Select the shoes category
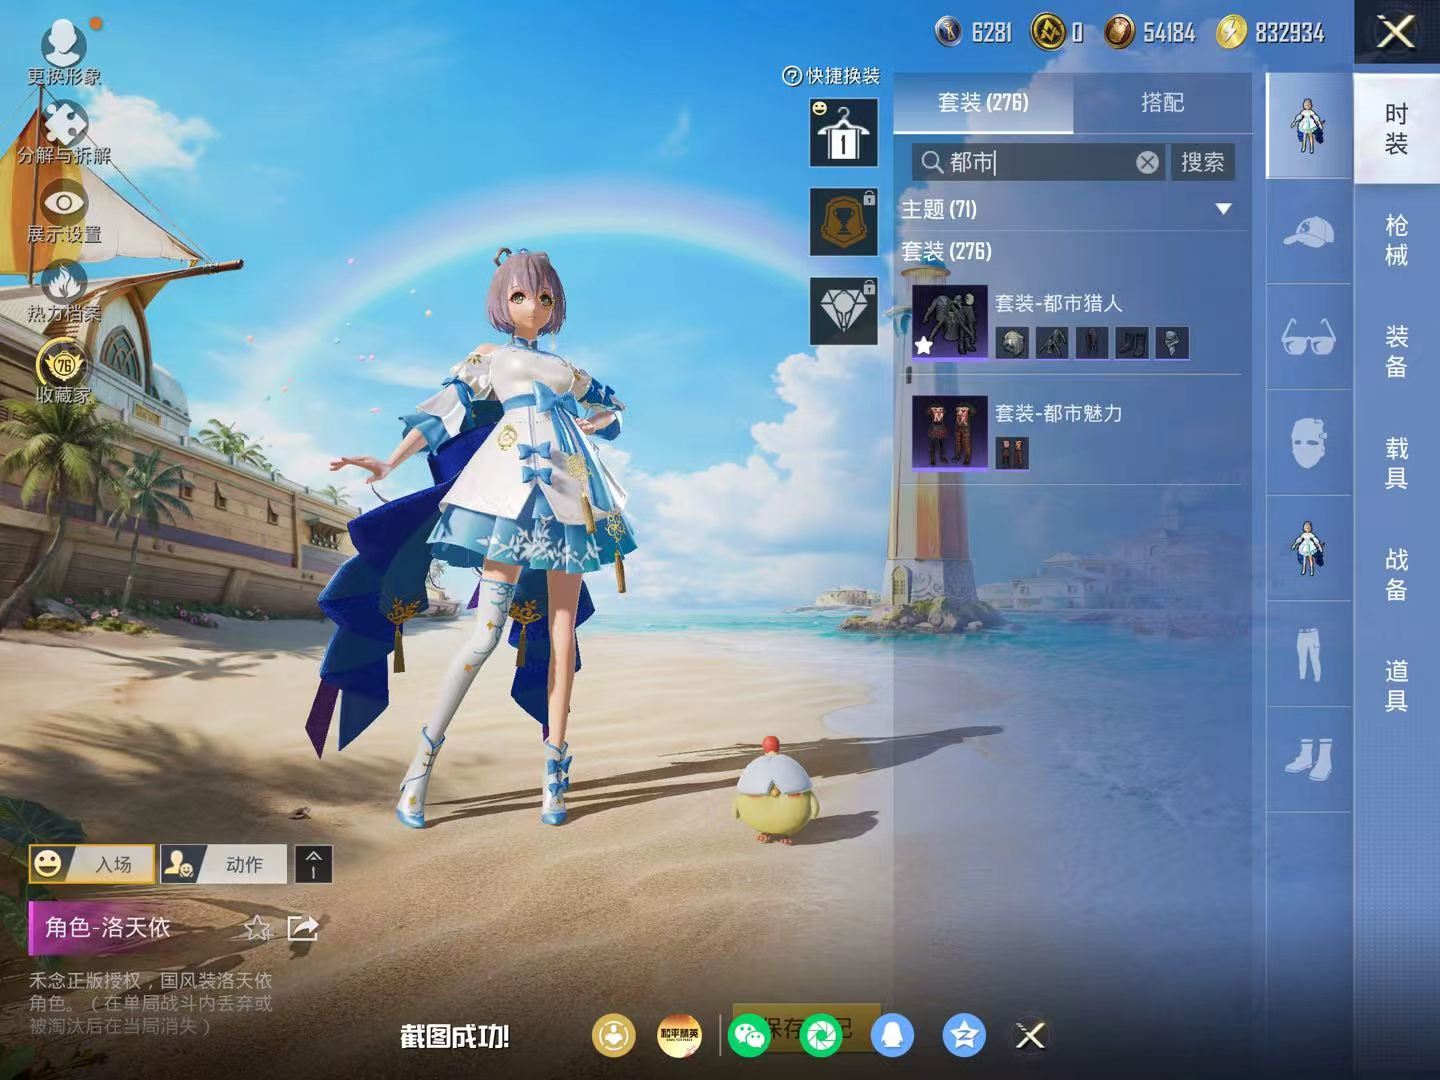Screen dimensions: 1440x1080 [x=1308, y=760]
